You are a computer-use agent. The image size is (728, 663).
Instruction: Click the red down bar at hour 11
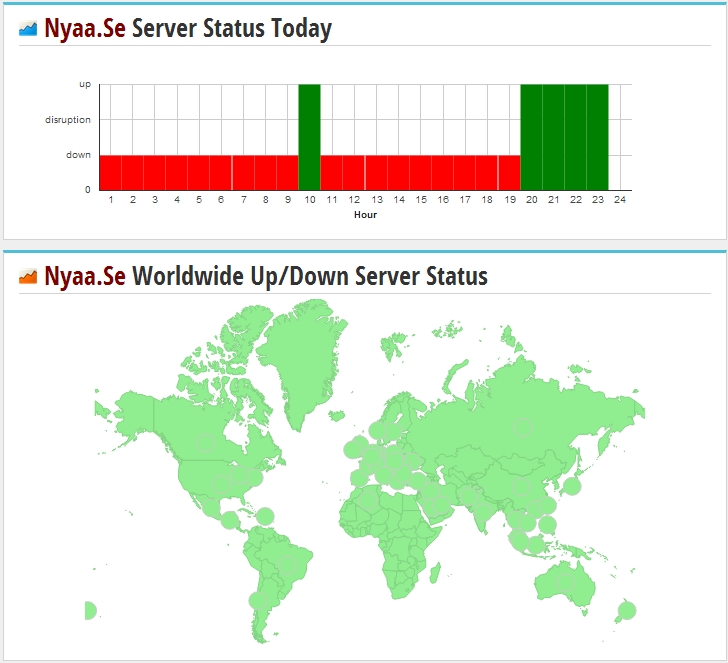click(332, 173)
